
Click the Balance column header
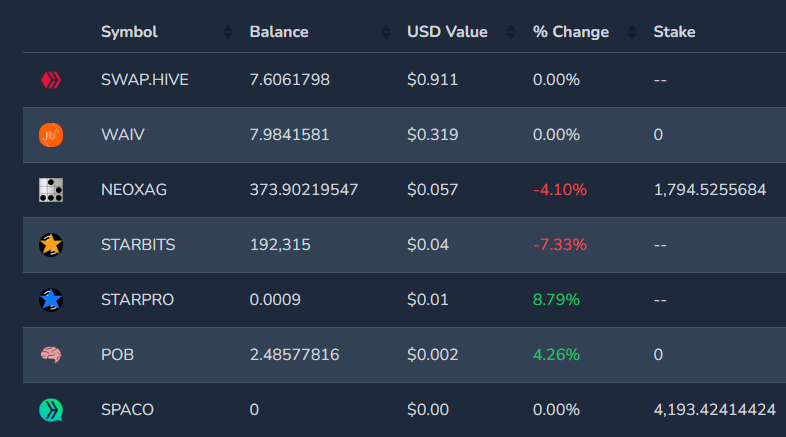coord(279,32)
